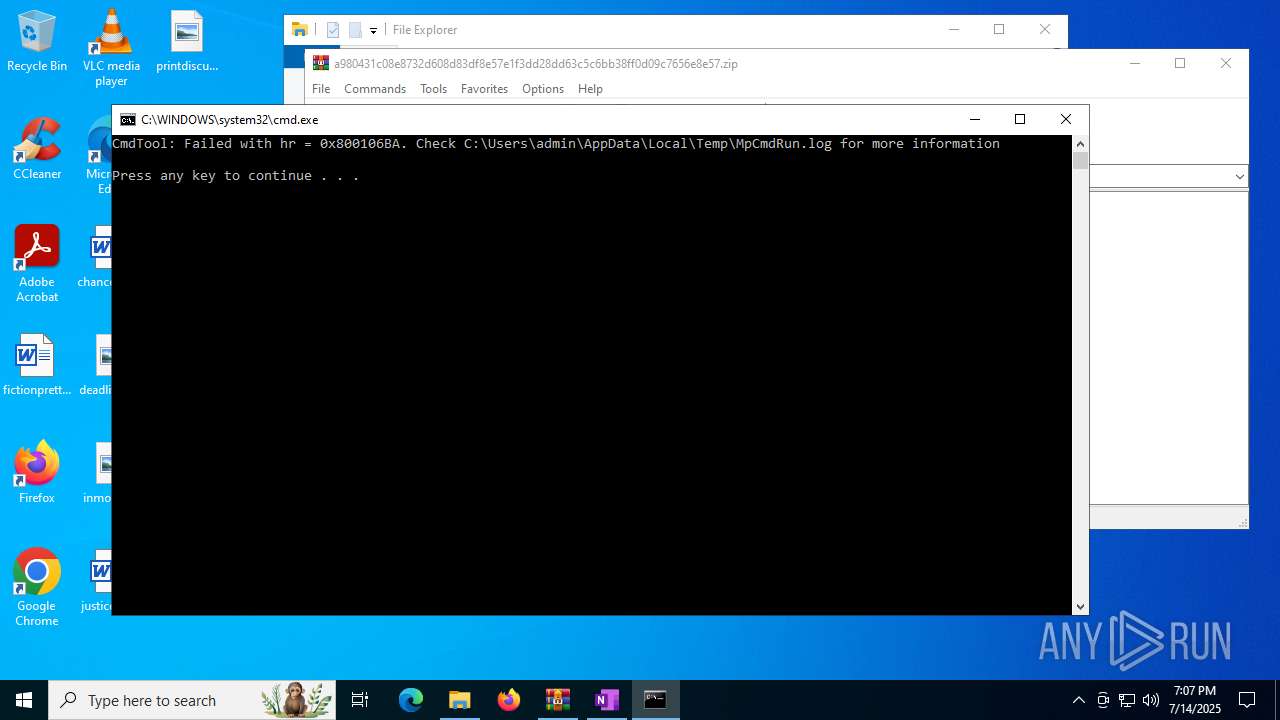Click the taskbar search box
1280x720 pixels.
click(x=192, y=700)
